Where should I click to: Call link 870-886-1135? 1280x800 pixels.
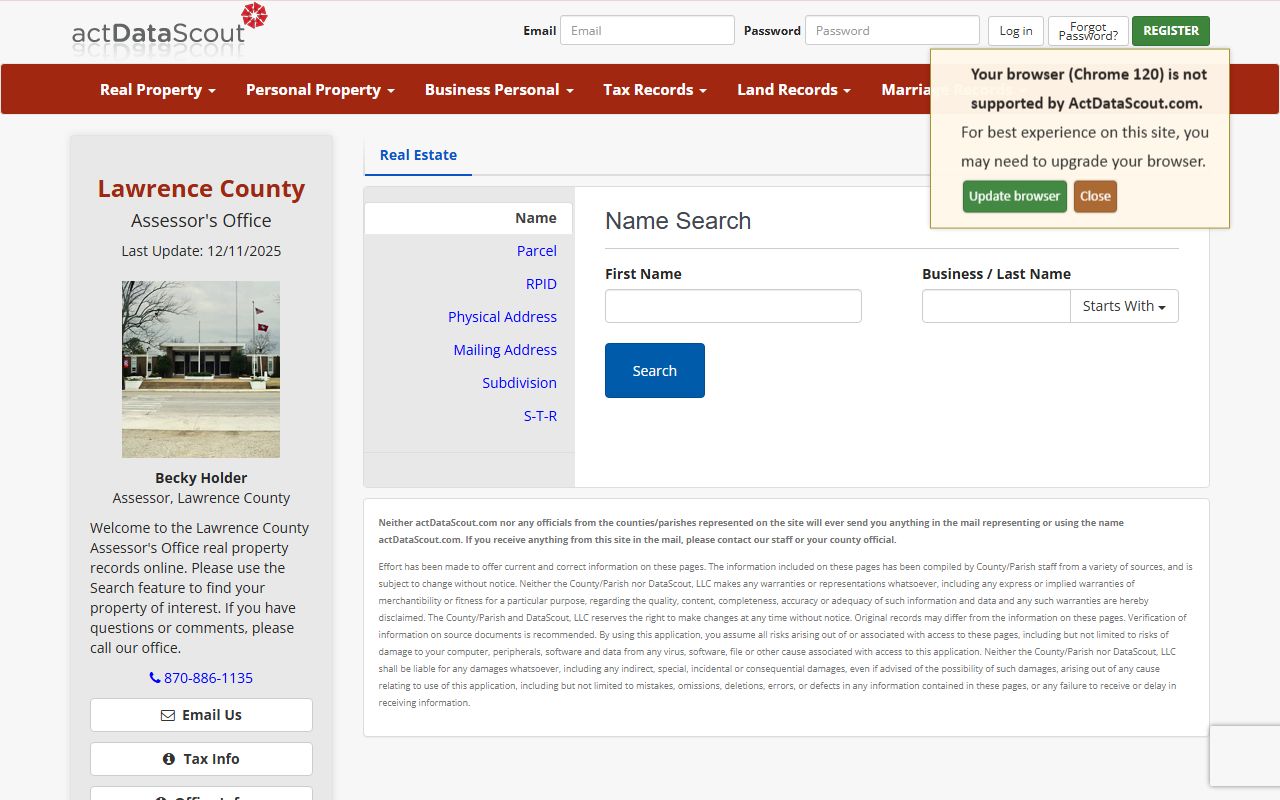click(201, 678)
